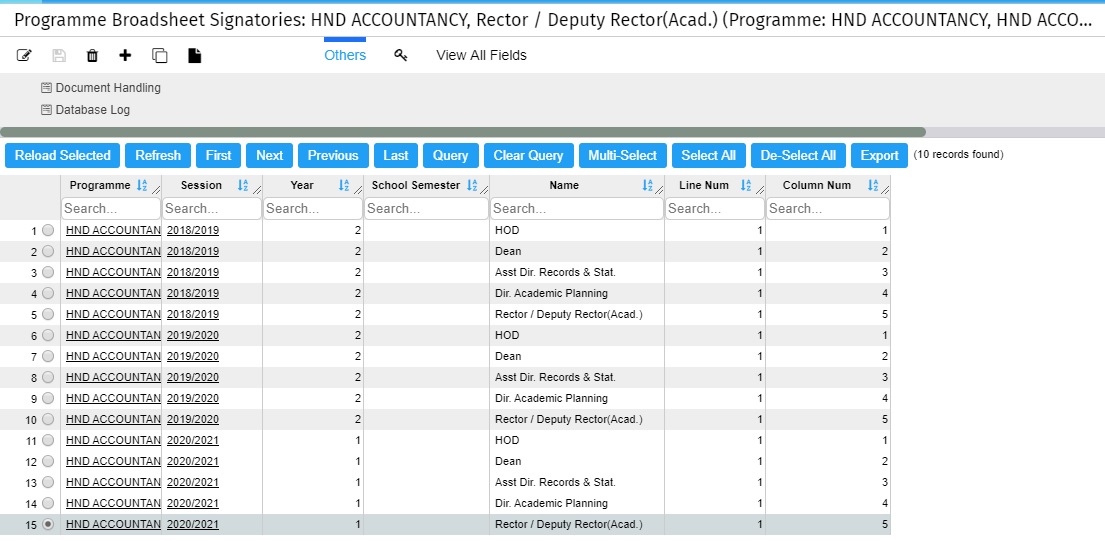Click School Semester search field
1105x541 pixels.
pos(426,209)
